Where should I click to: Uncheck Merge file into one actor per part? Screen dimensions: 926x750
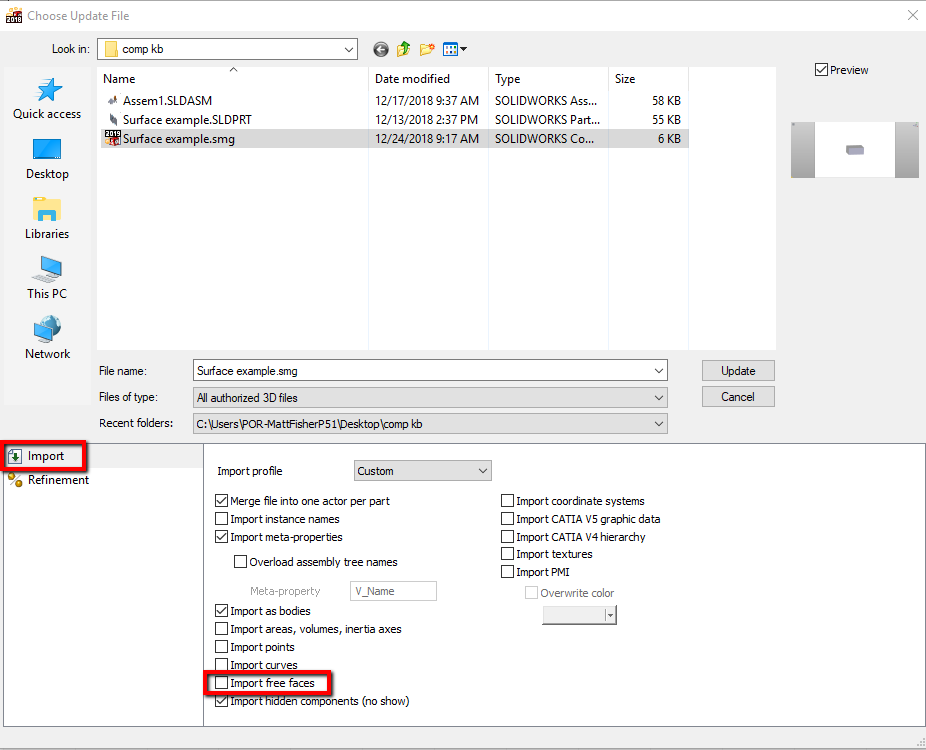click(x=221, y=501)
